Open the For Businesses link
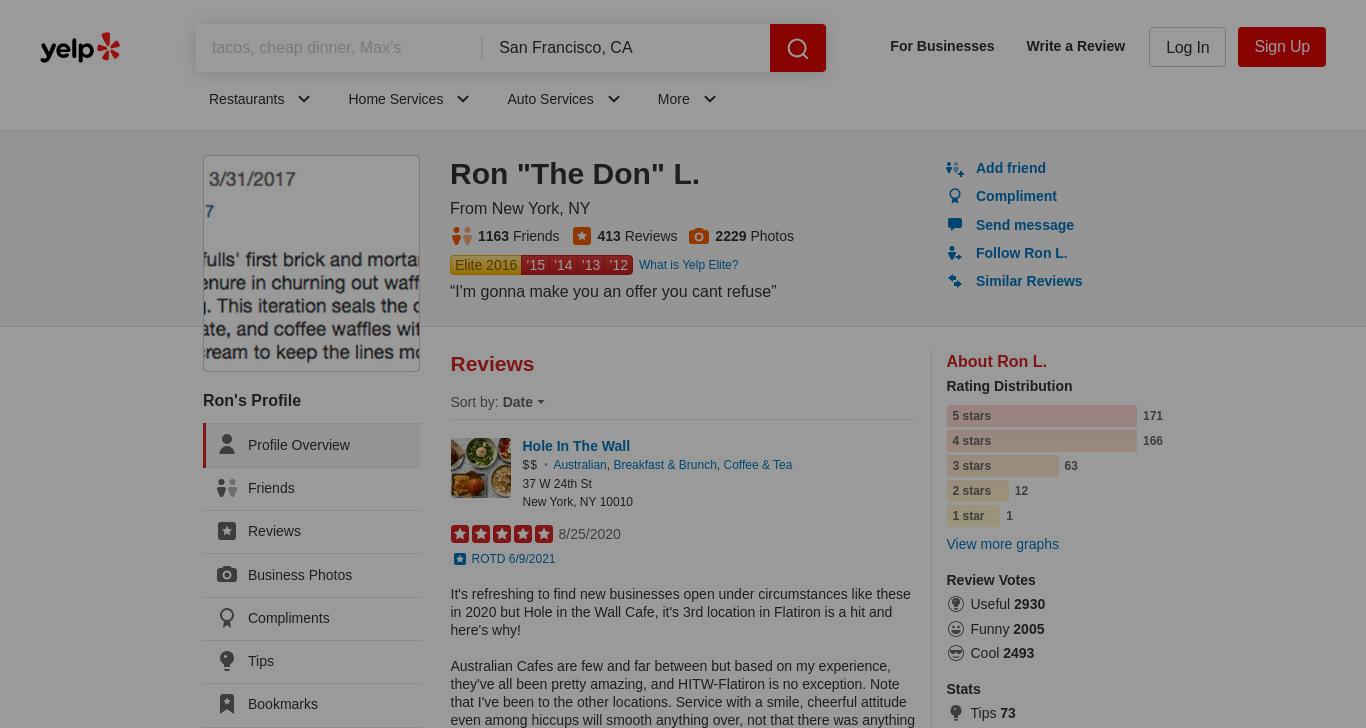This screenshot has height=728, width=1366. click(942, 46)
